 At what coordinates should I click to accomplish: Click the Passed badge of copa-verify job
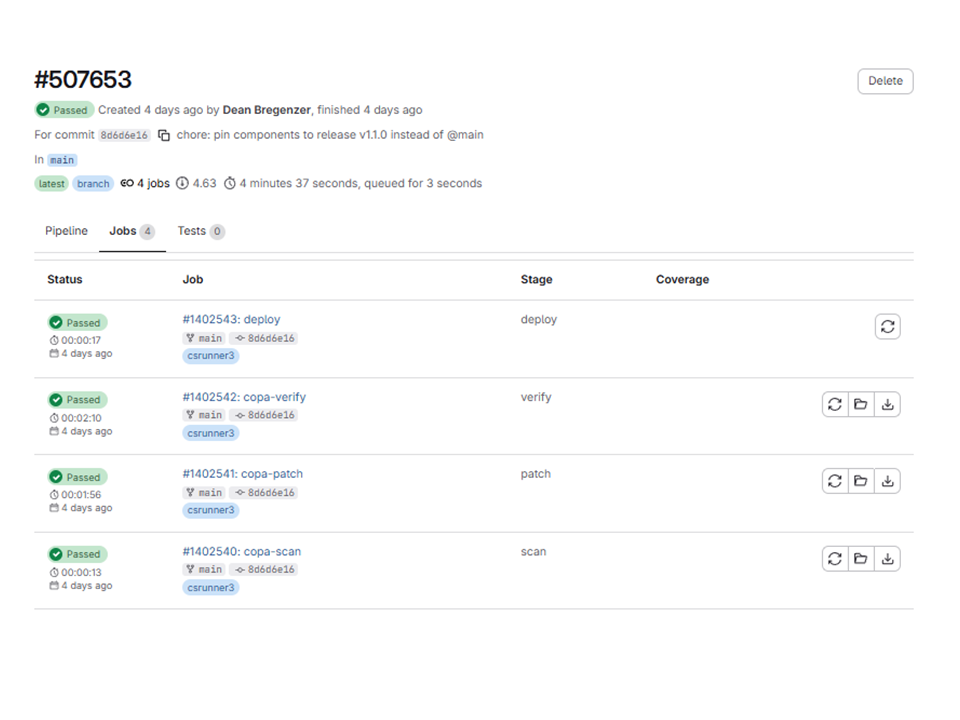78,400
